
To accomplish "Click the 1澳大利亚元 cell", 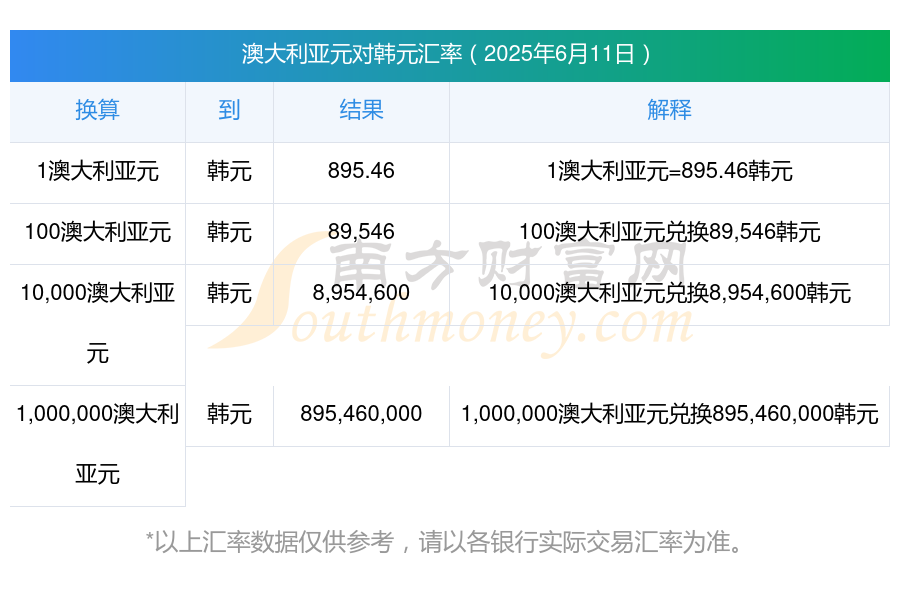I will [98, 171].
